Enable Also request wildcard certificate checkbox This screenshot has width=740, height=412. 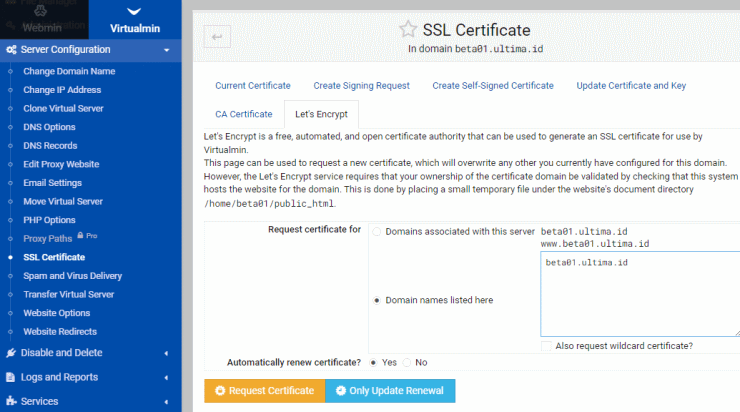point(546,346)
